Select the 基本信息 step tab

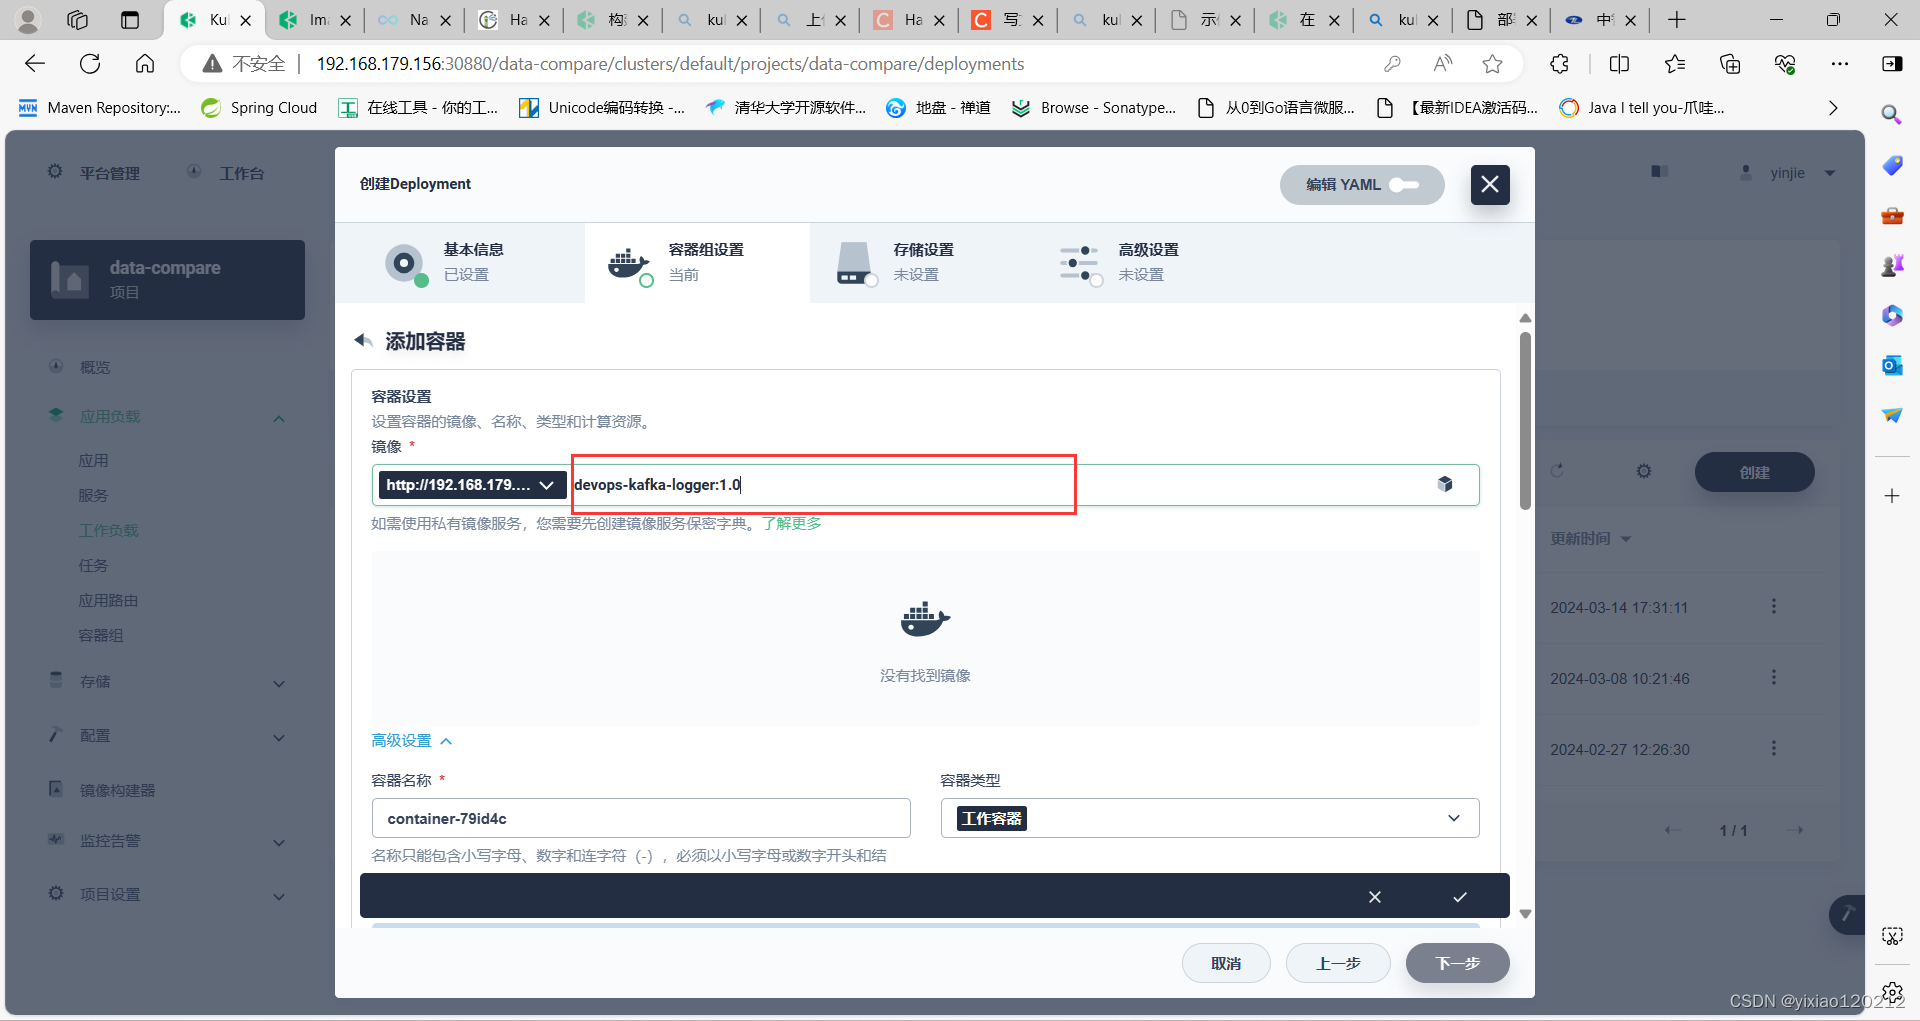click(460, 262)
